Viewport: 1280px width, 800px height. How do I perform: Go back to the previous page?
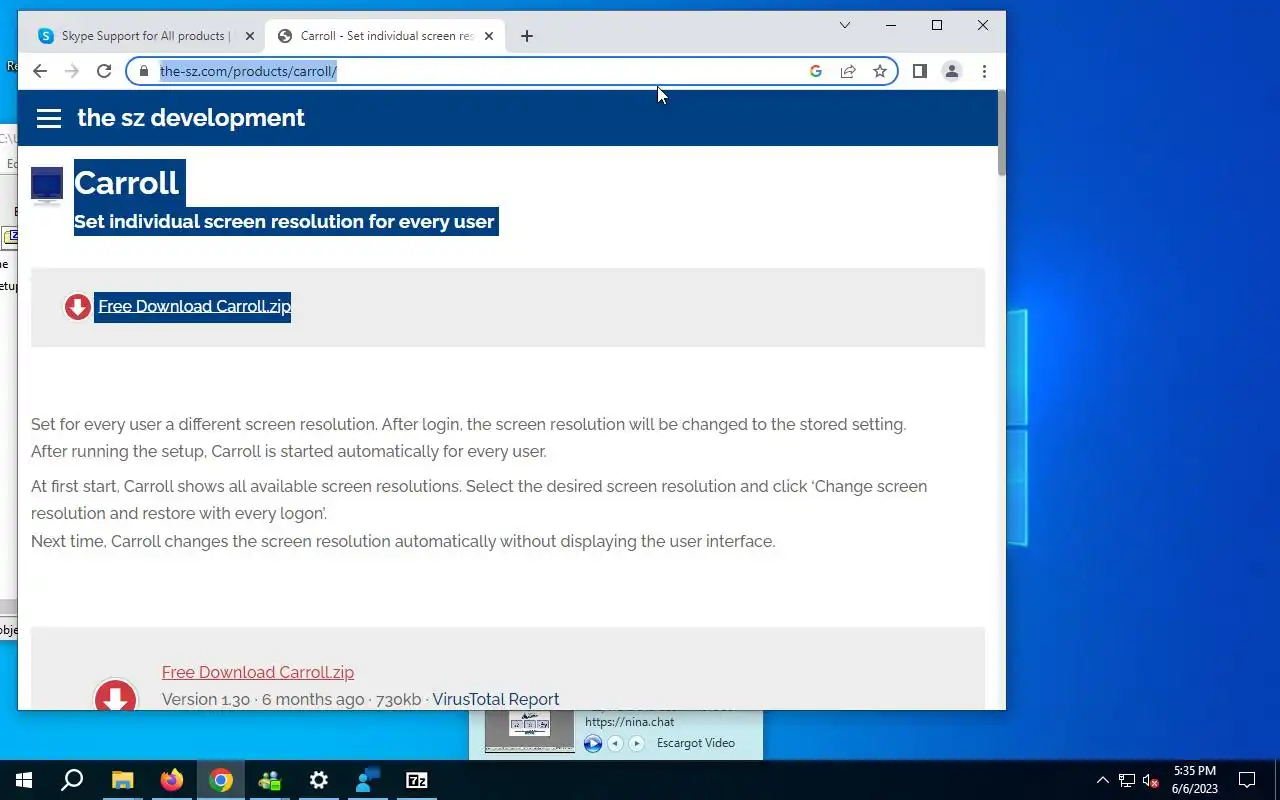tap(40, 71)
